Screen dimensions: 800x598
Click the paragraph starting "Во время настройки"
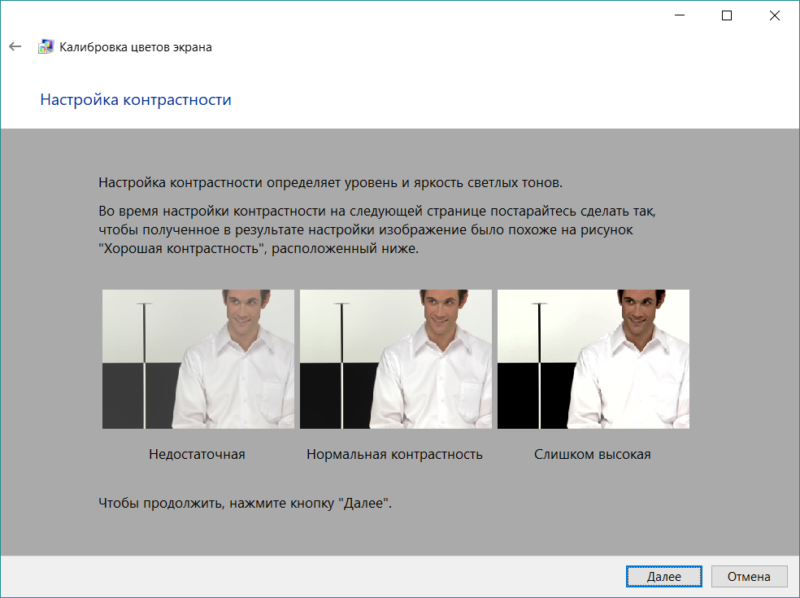377,230
